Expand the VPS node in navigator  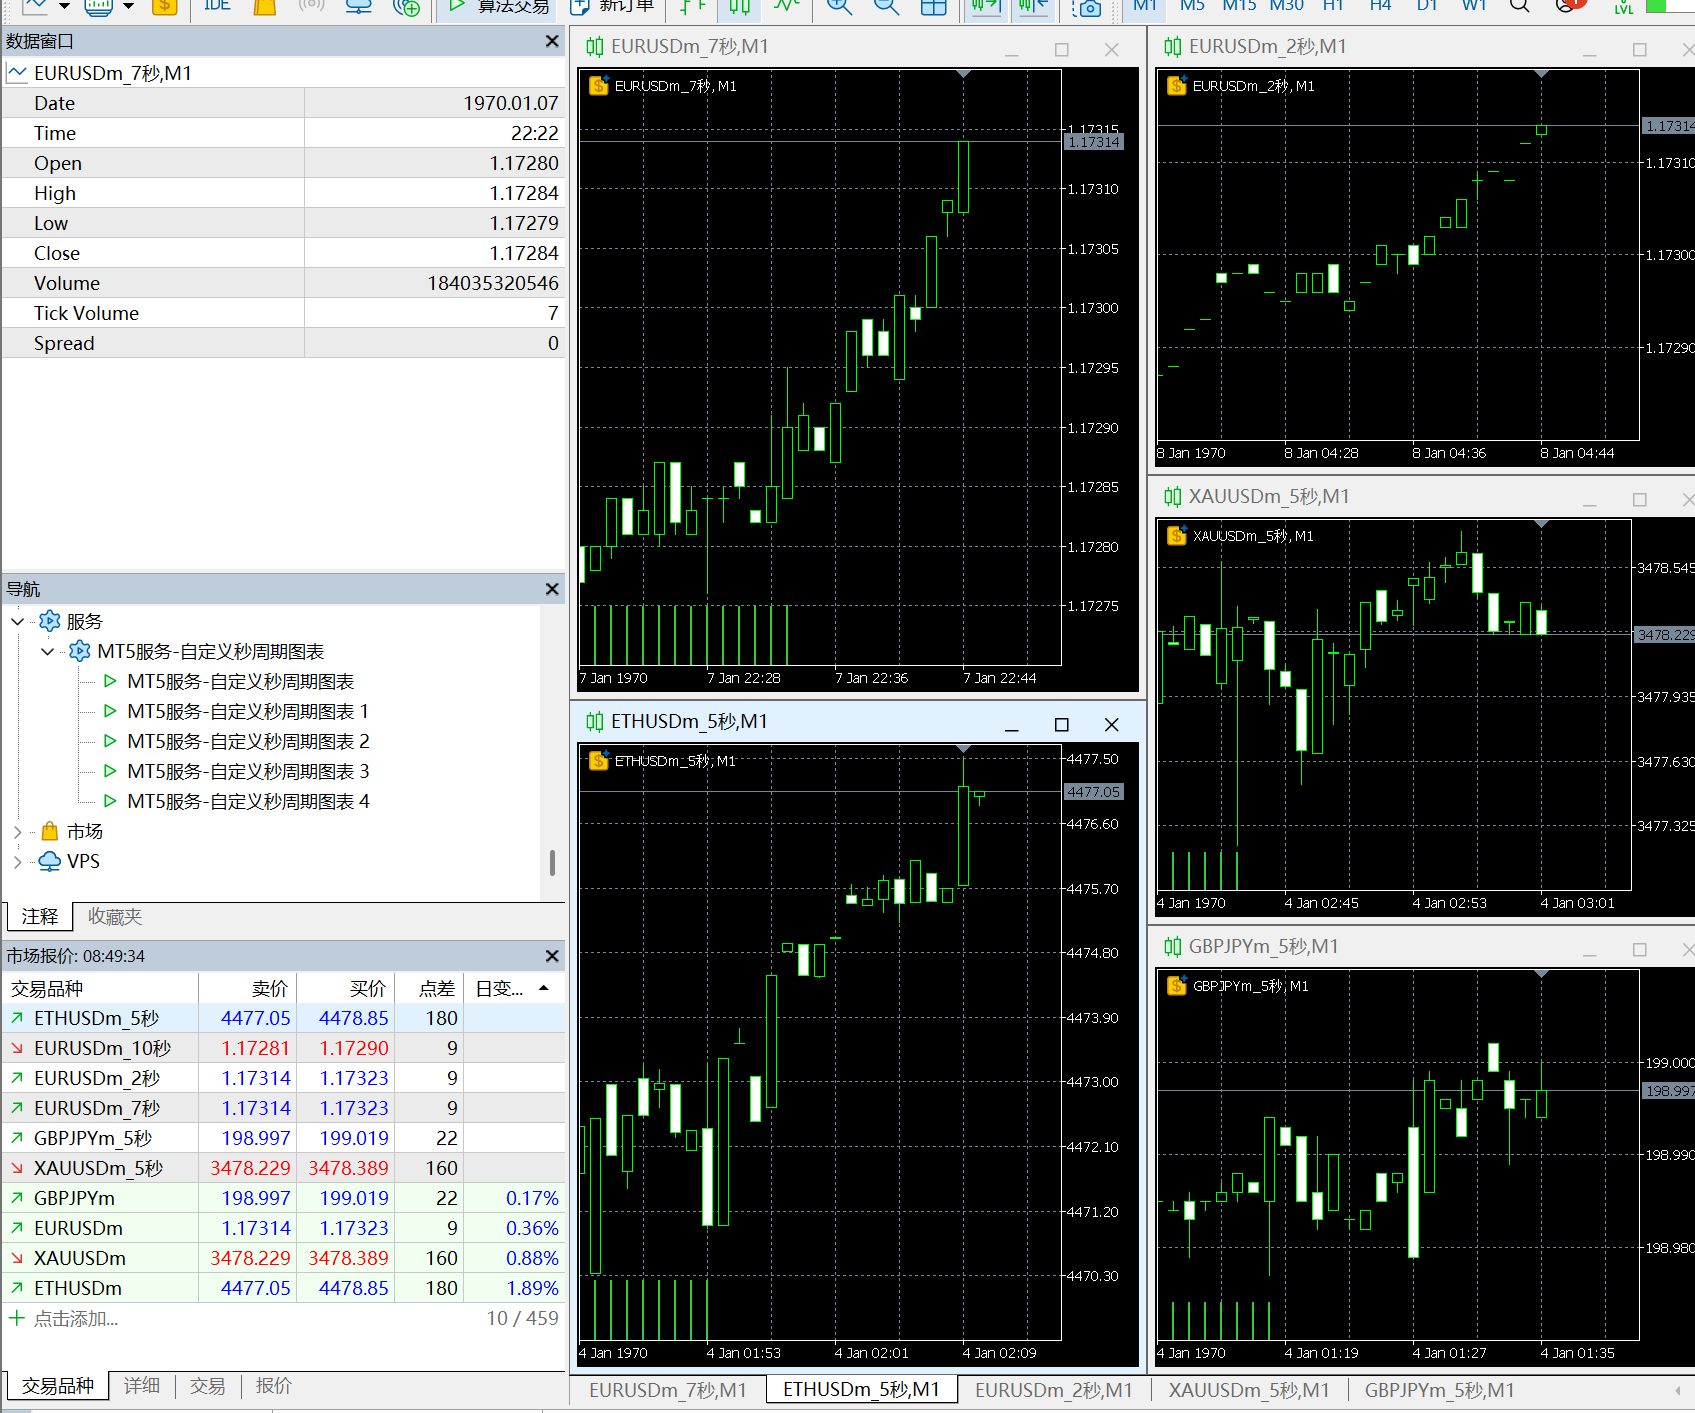[17, 862]
